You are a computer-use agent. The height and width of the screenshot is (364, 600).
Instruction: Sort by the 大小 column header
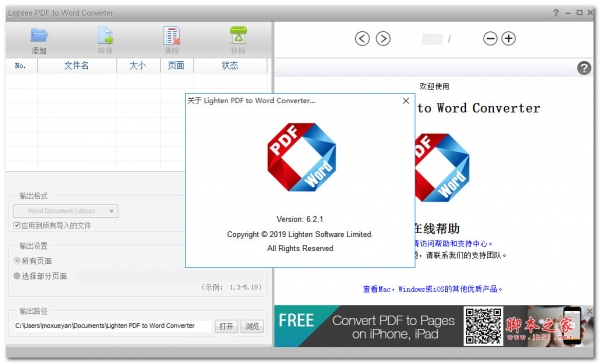(138, 66)
